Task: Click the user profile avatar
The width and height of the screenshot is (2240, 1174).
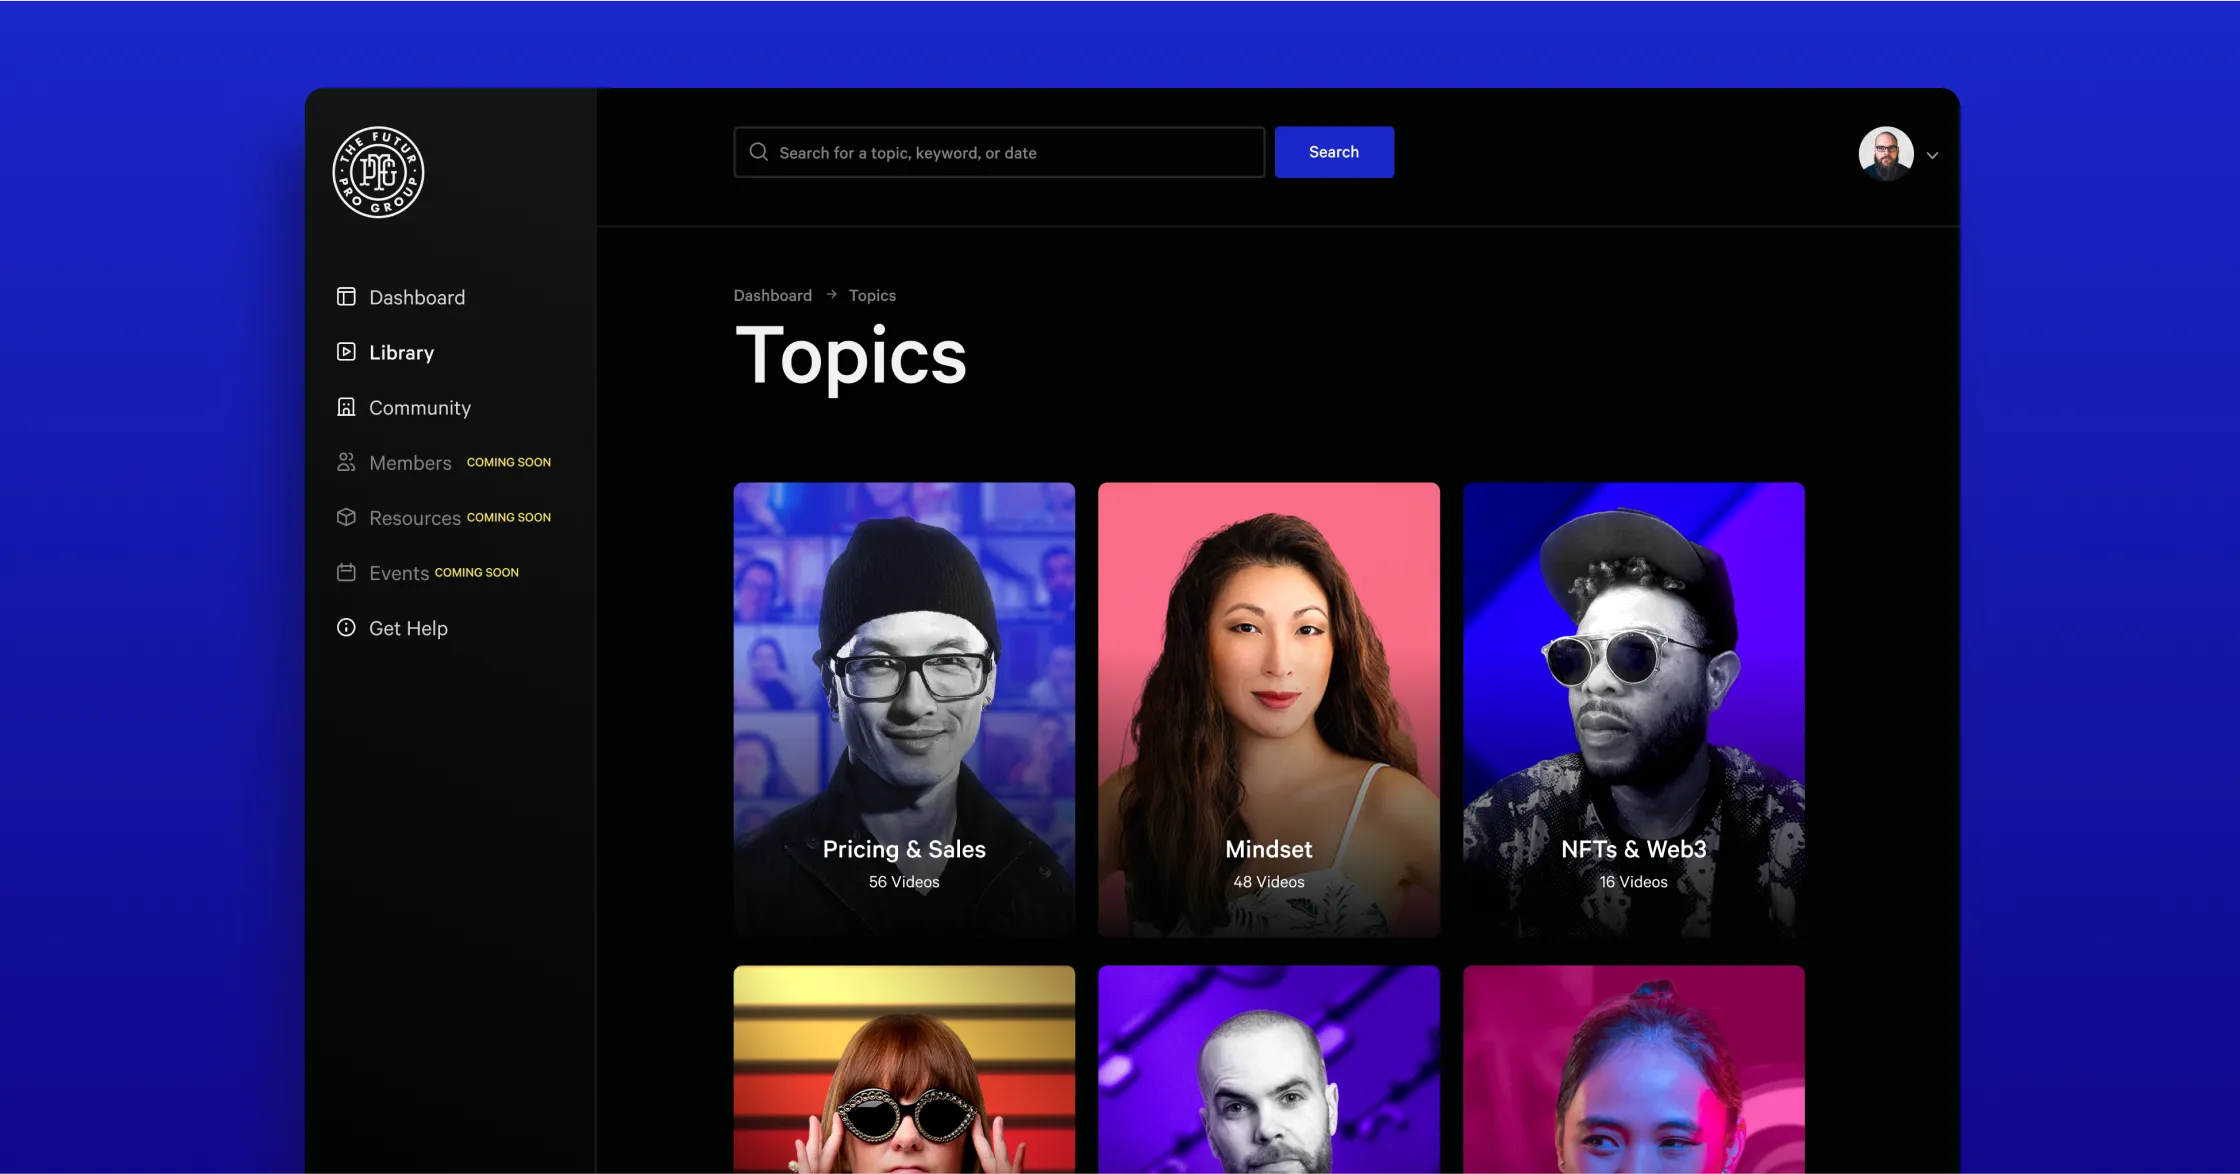Action: 1886,154
